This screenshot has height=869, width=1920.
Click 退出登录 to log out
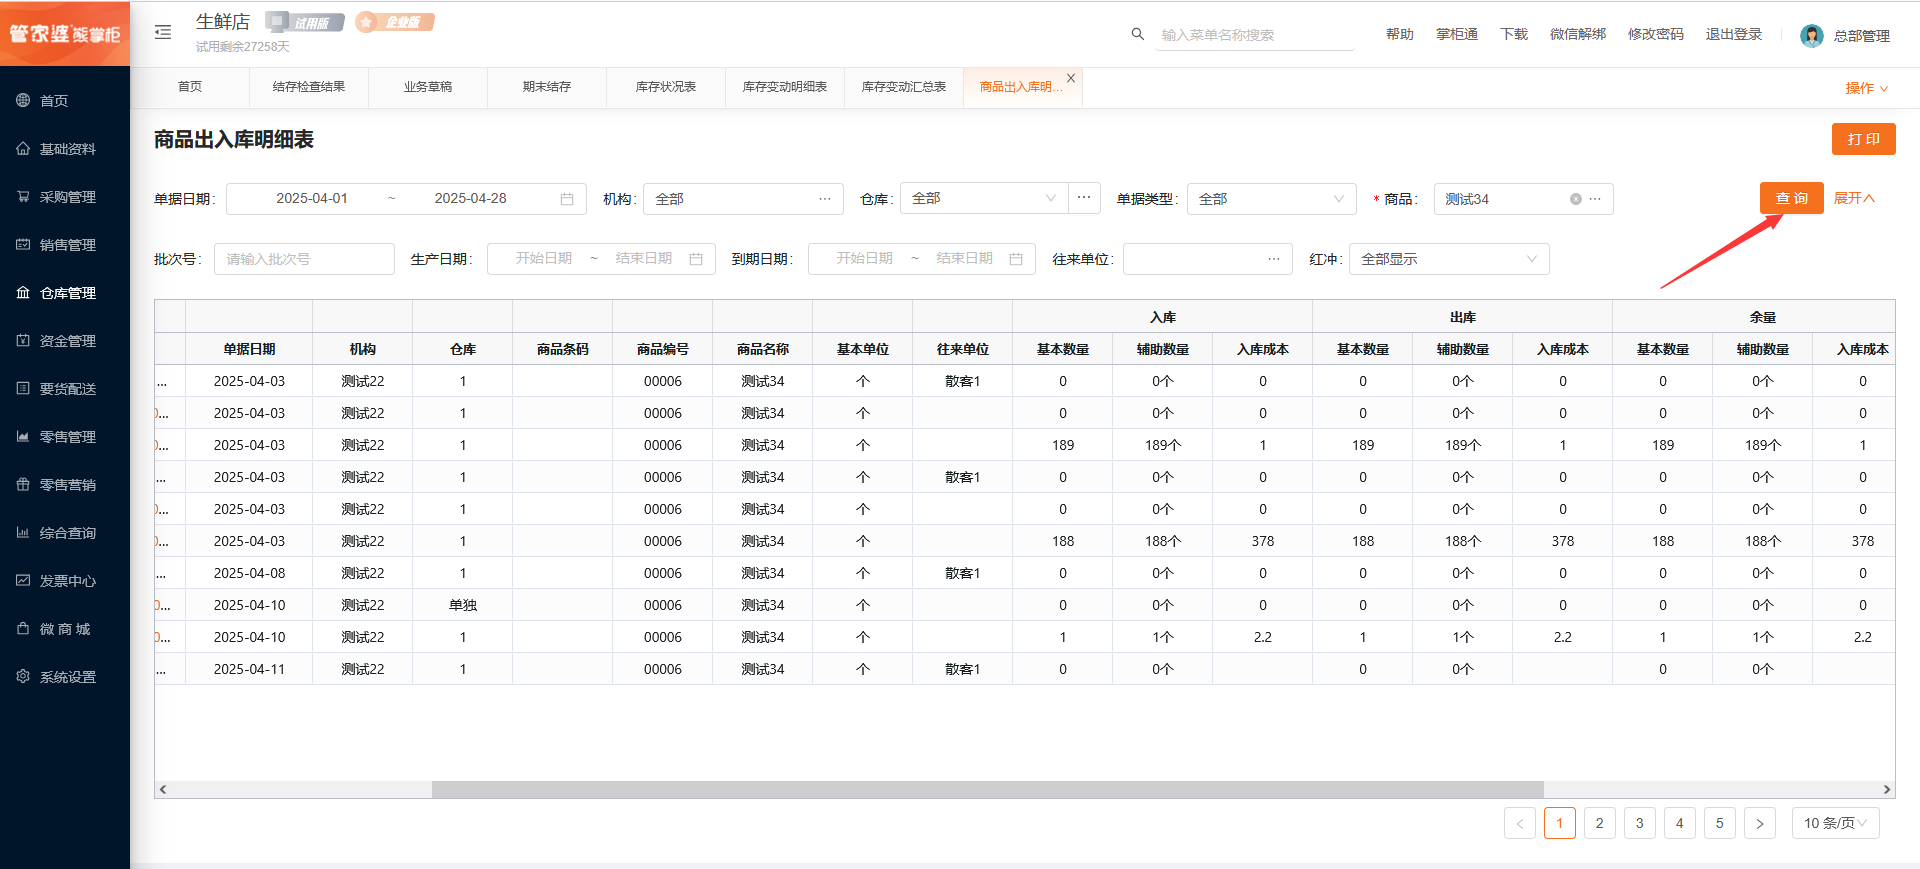[x=1734, y=34]
